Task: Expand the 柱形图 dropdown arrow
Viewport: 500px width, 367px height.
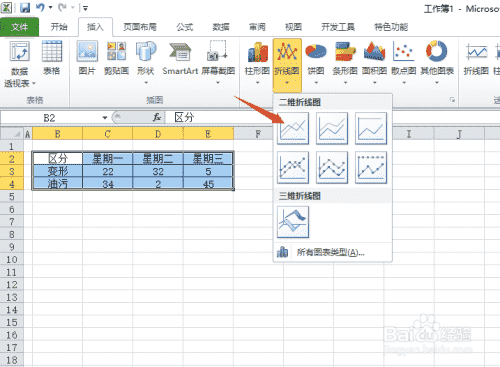Action: point(257,82)
